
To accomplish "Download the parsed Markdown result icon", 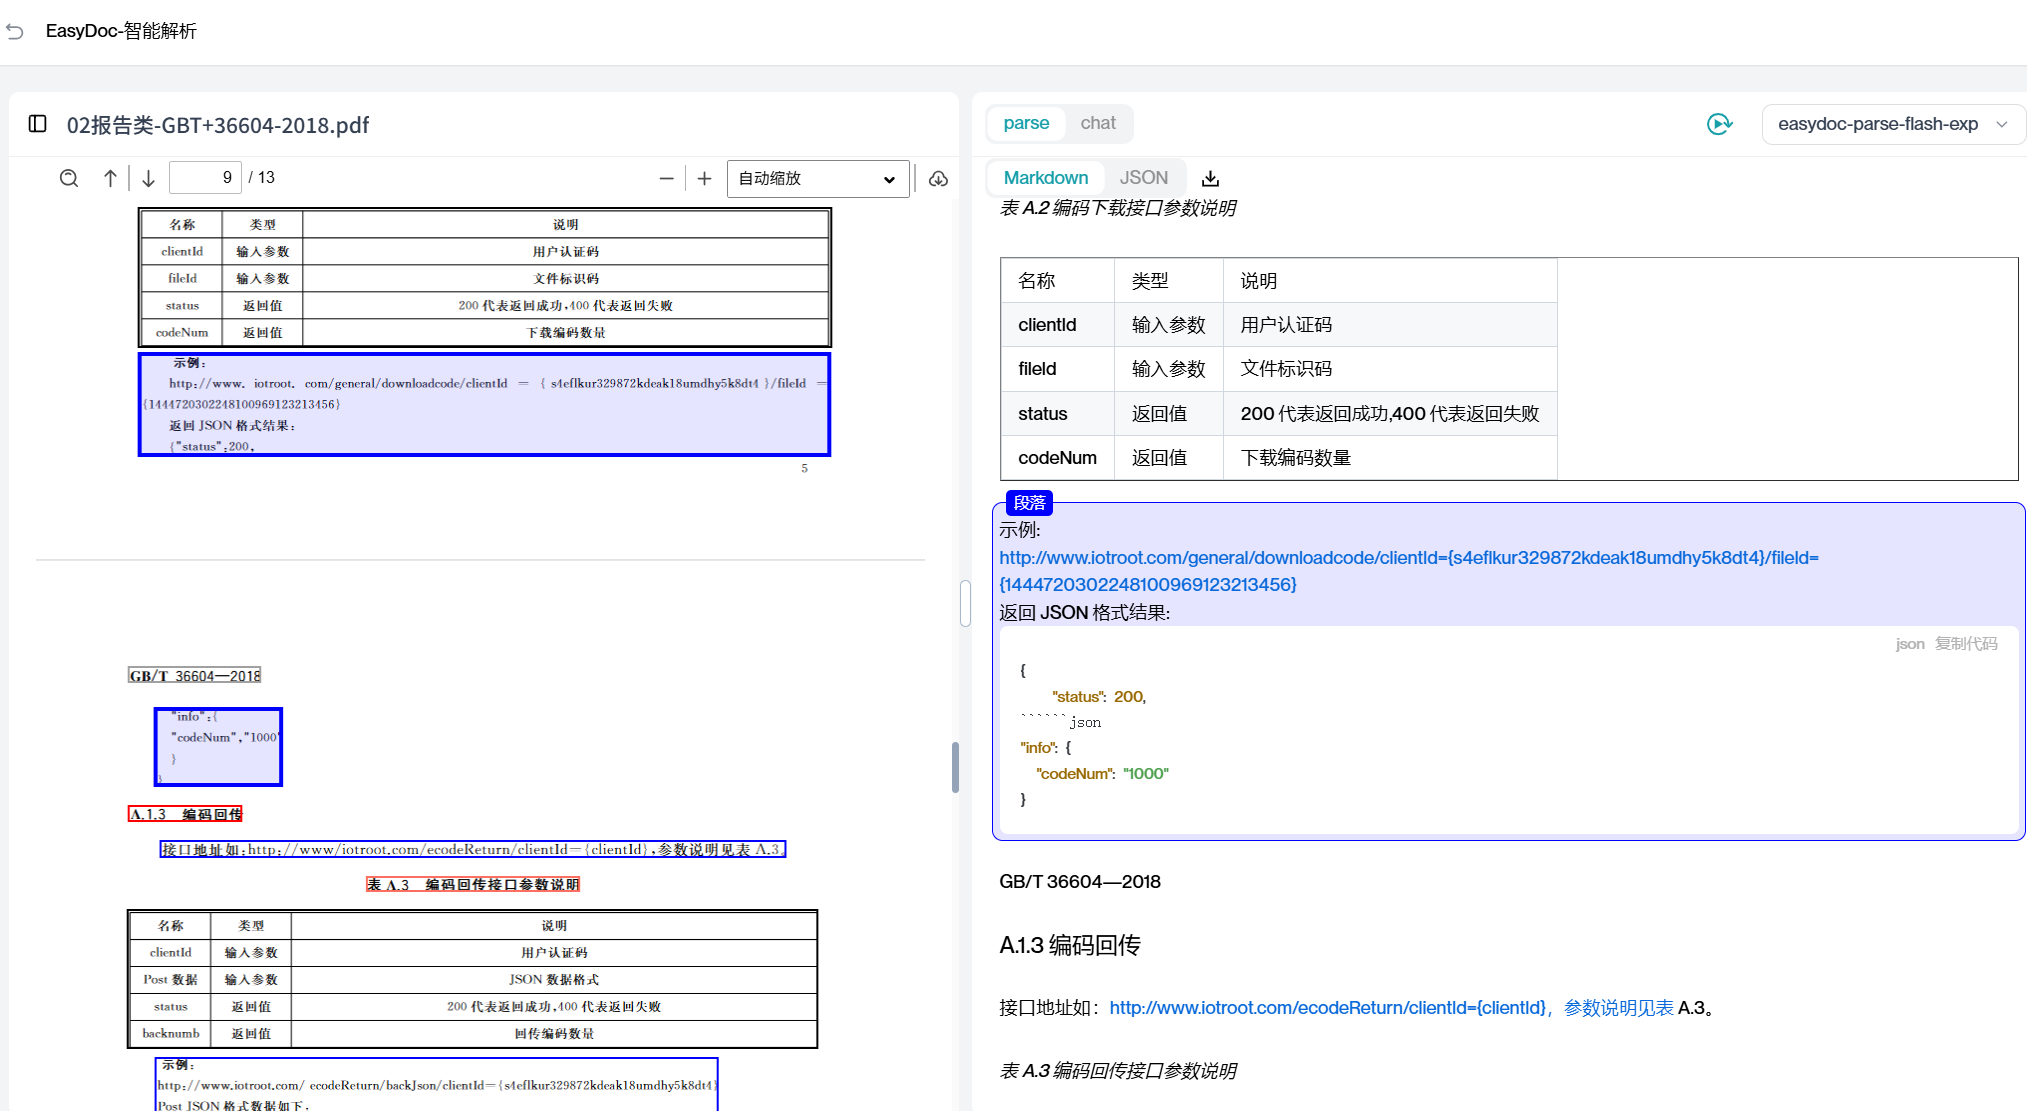I will 1210,178.
